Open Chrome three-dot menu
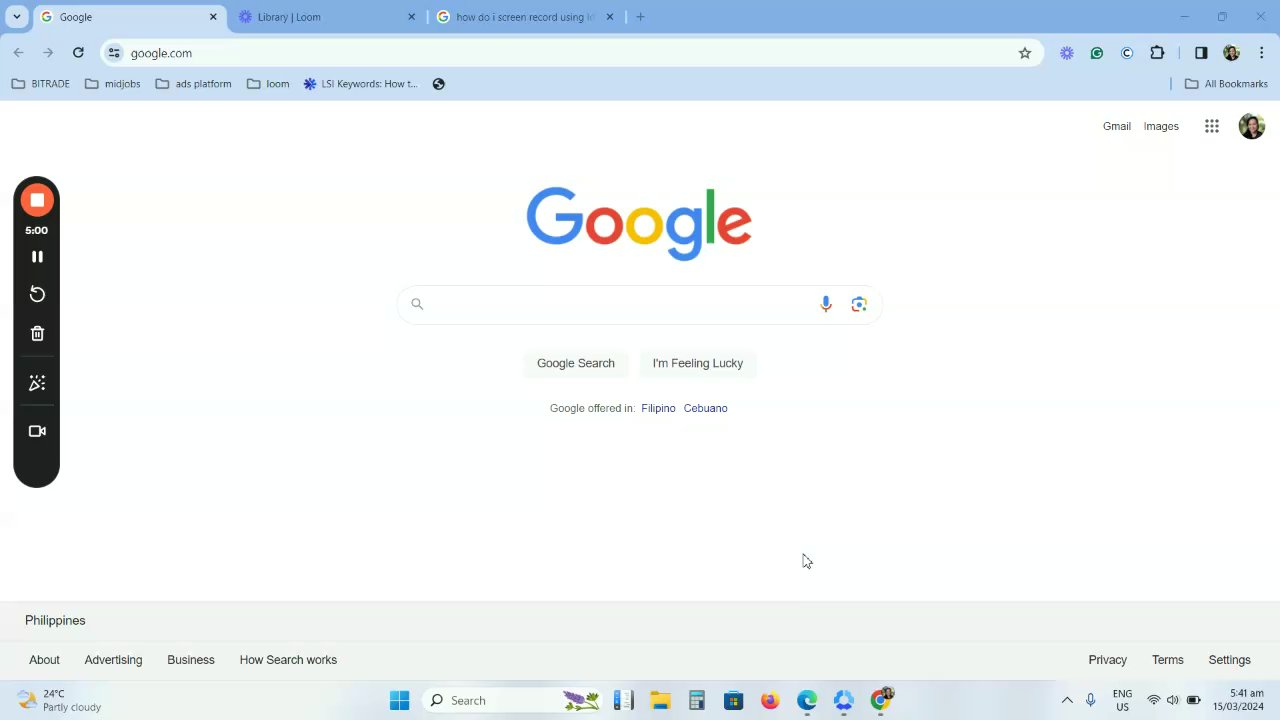Viewport: 1280px width, 720px height. (x=1261, y=53)
